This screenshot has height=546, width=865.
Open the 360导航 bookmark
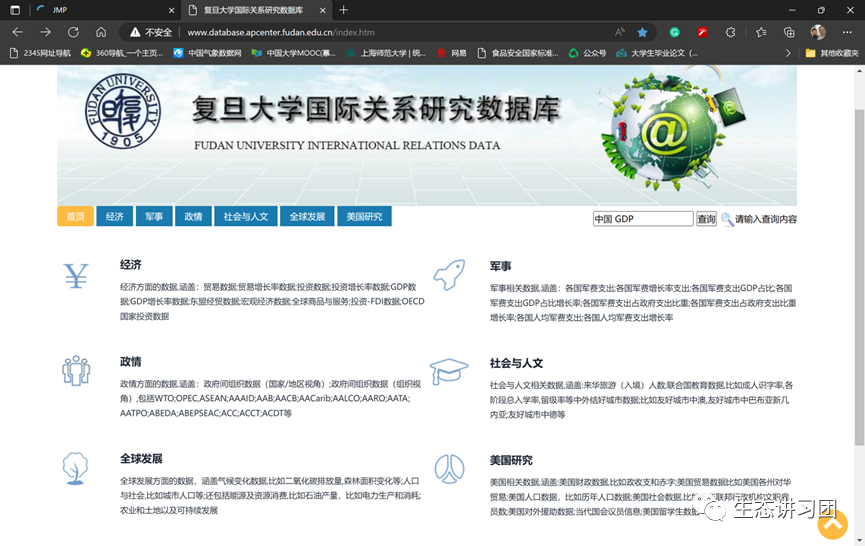click(122, 53)
